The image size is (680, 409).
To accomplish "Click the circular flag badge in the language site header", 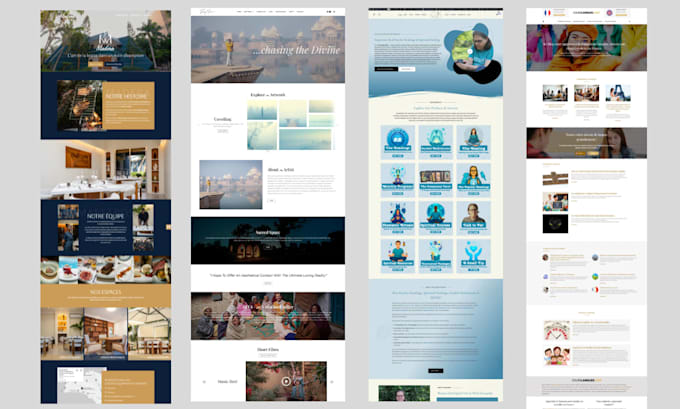I will coord(609,13).
